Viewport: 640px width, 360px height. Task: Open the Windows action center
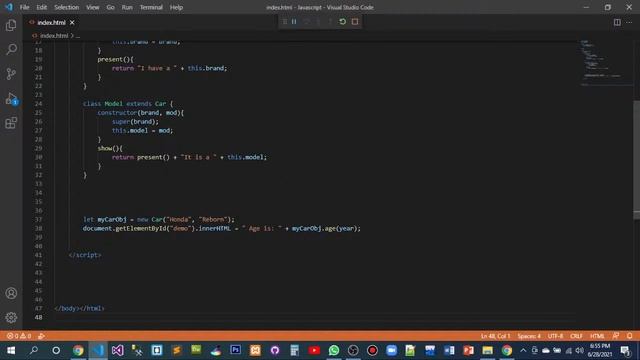coord(625,350)
